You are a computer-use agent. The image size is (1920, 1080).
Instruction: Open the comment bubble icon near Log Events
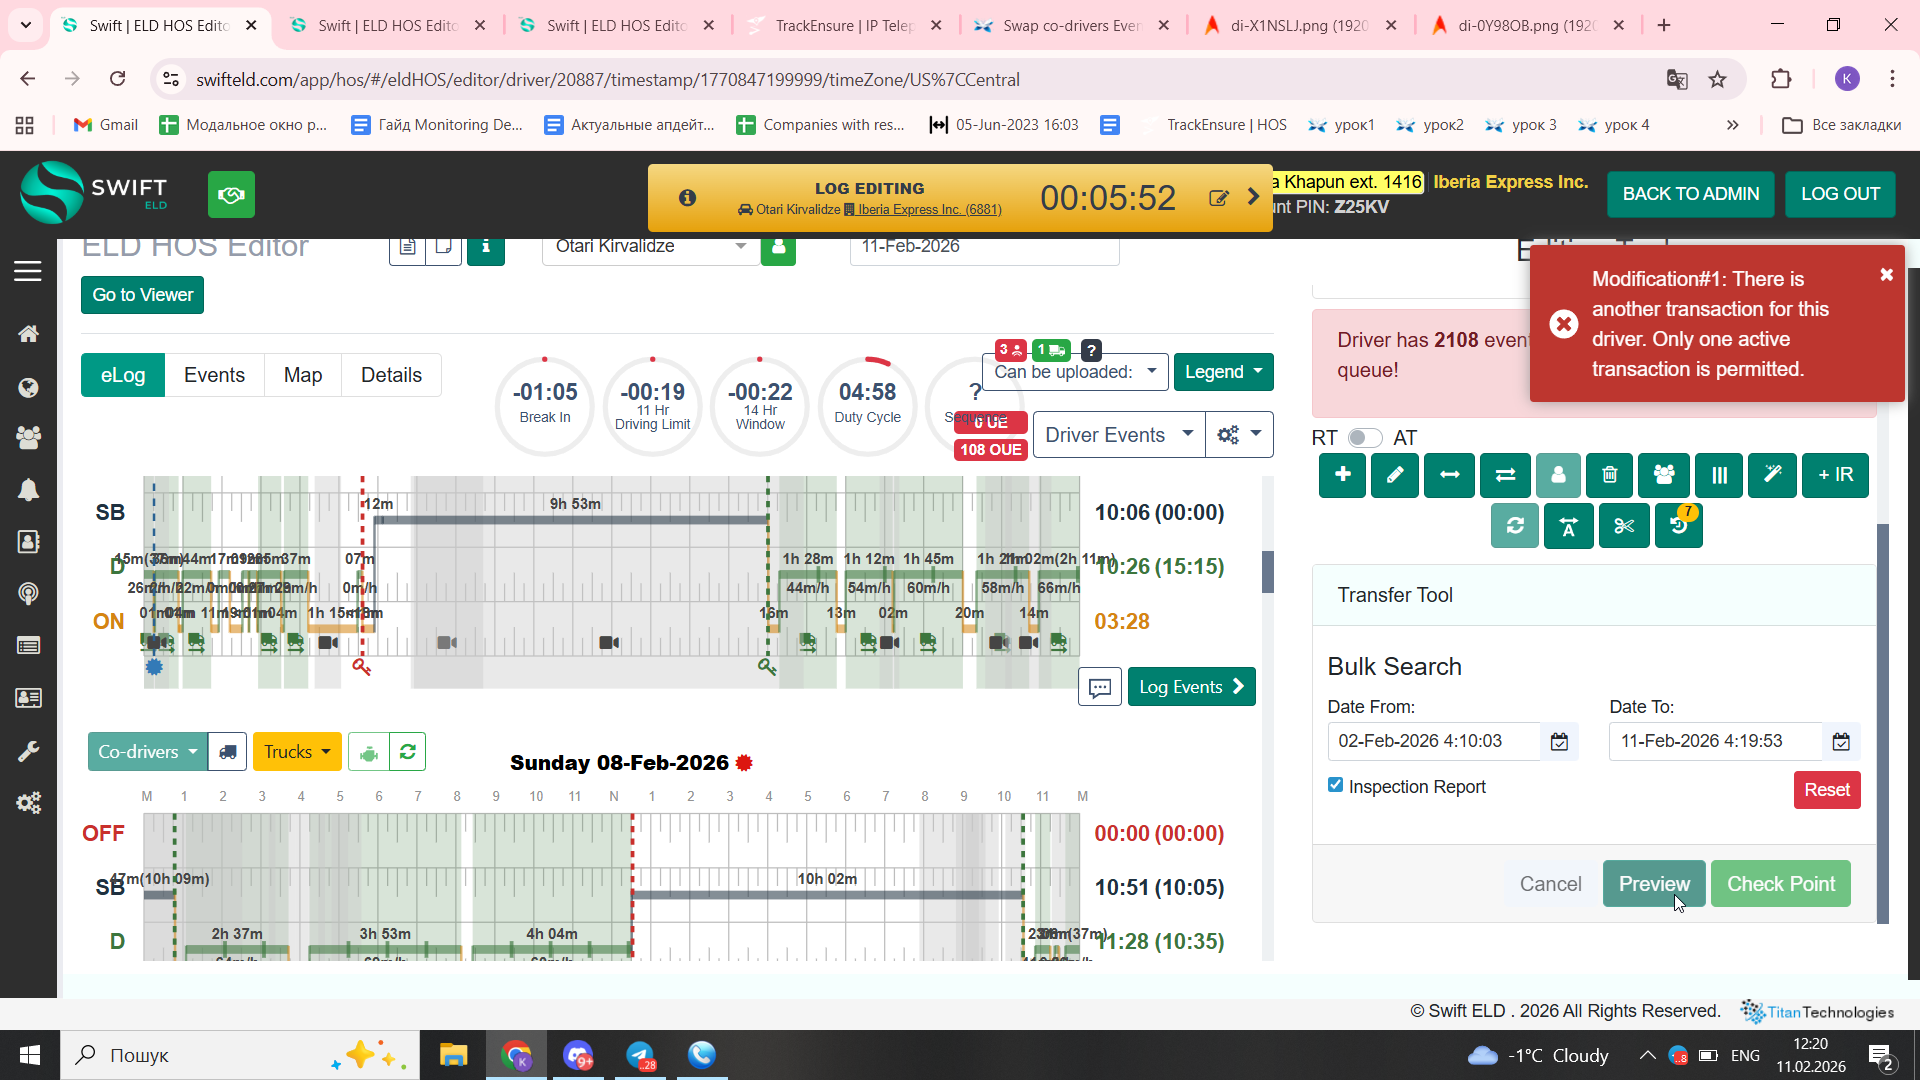(1099, 687)
